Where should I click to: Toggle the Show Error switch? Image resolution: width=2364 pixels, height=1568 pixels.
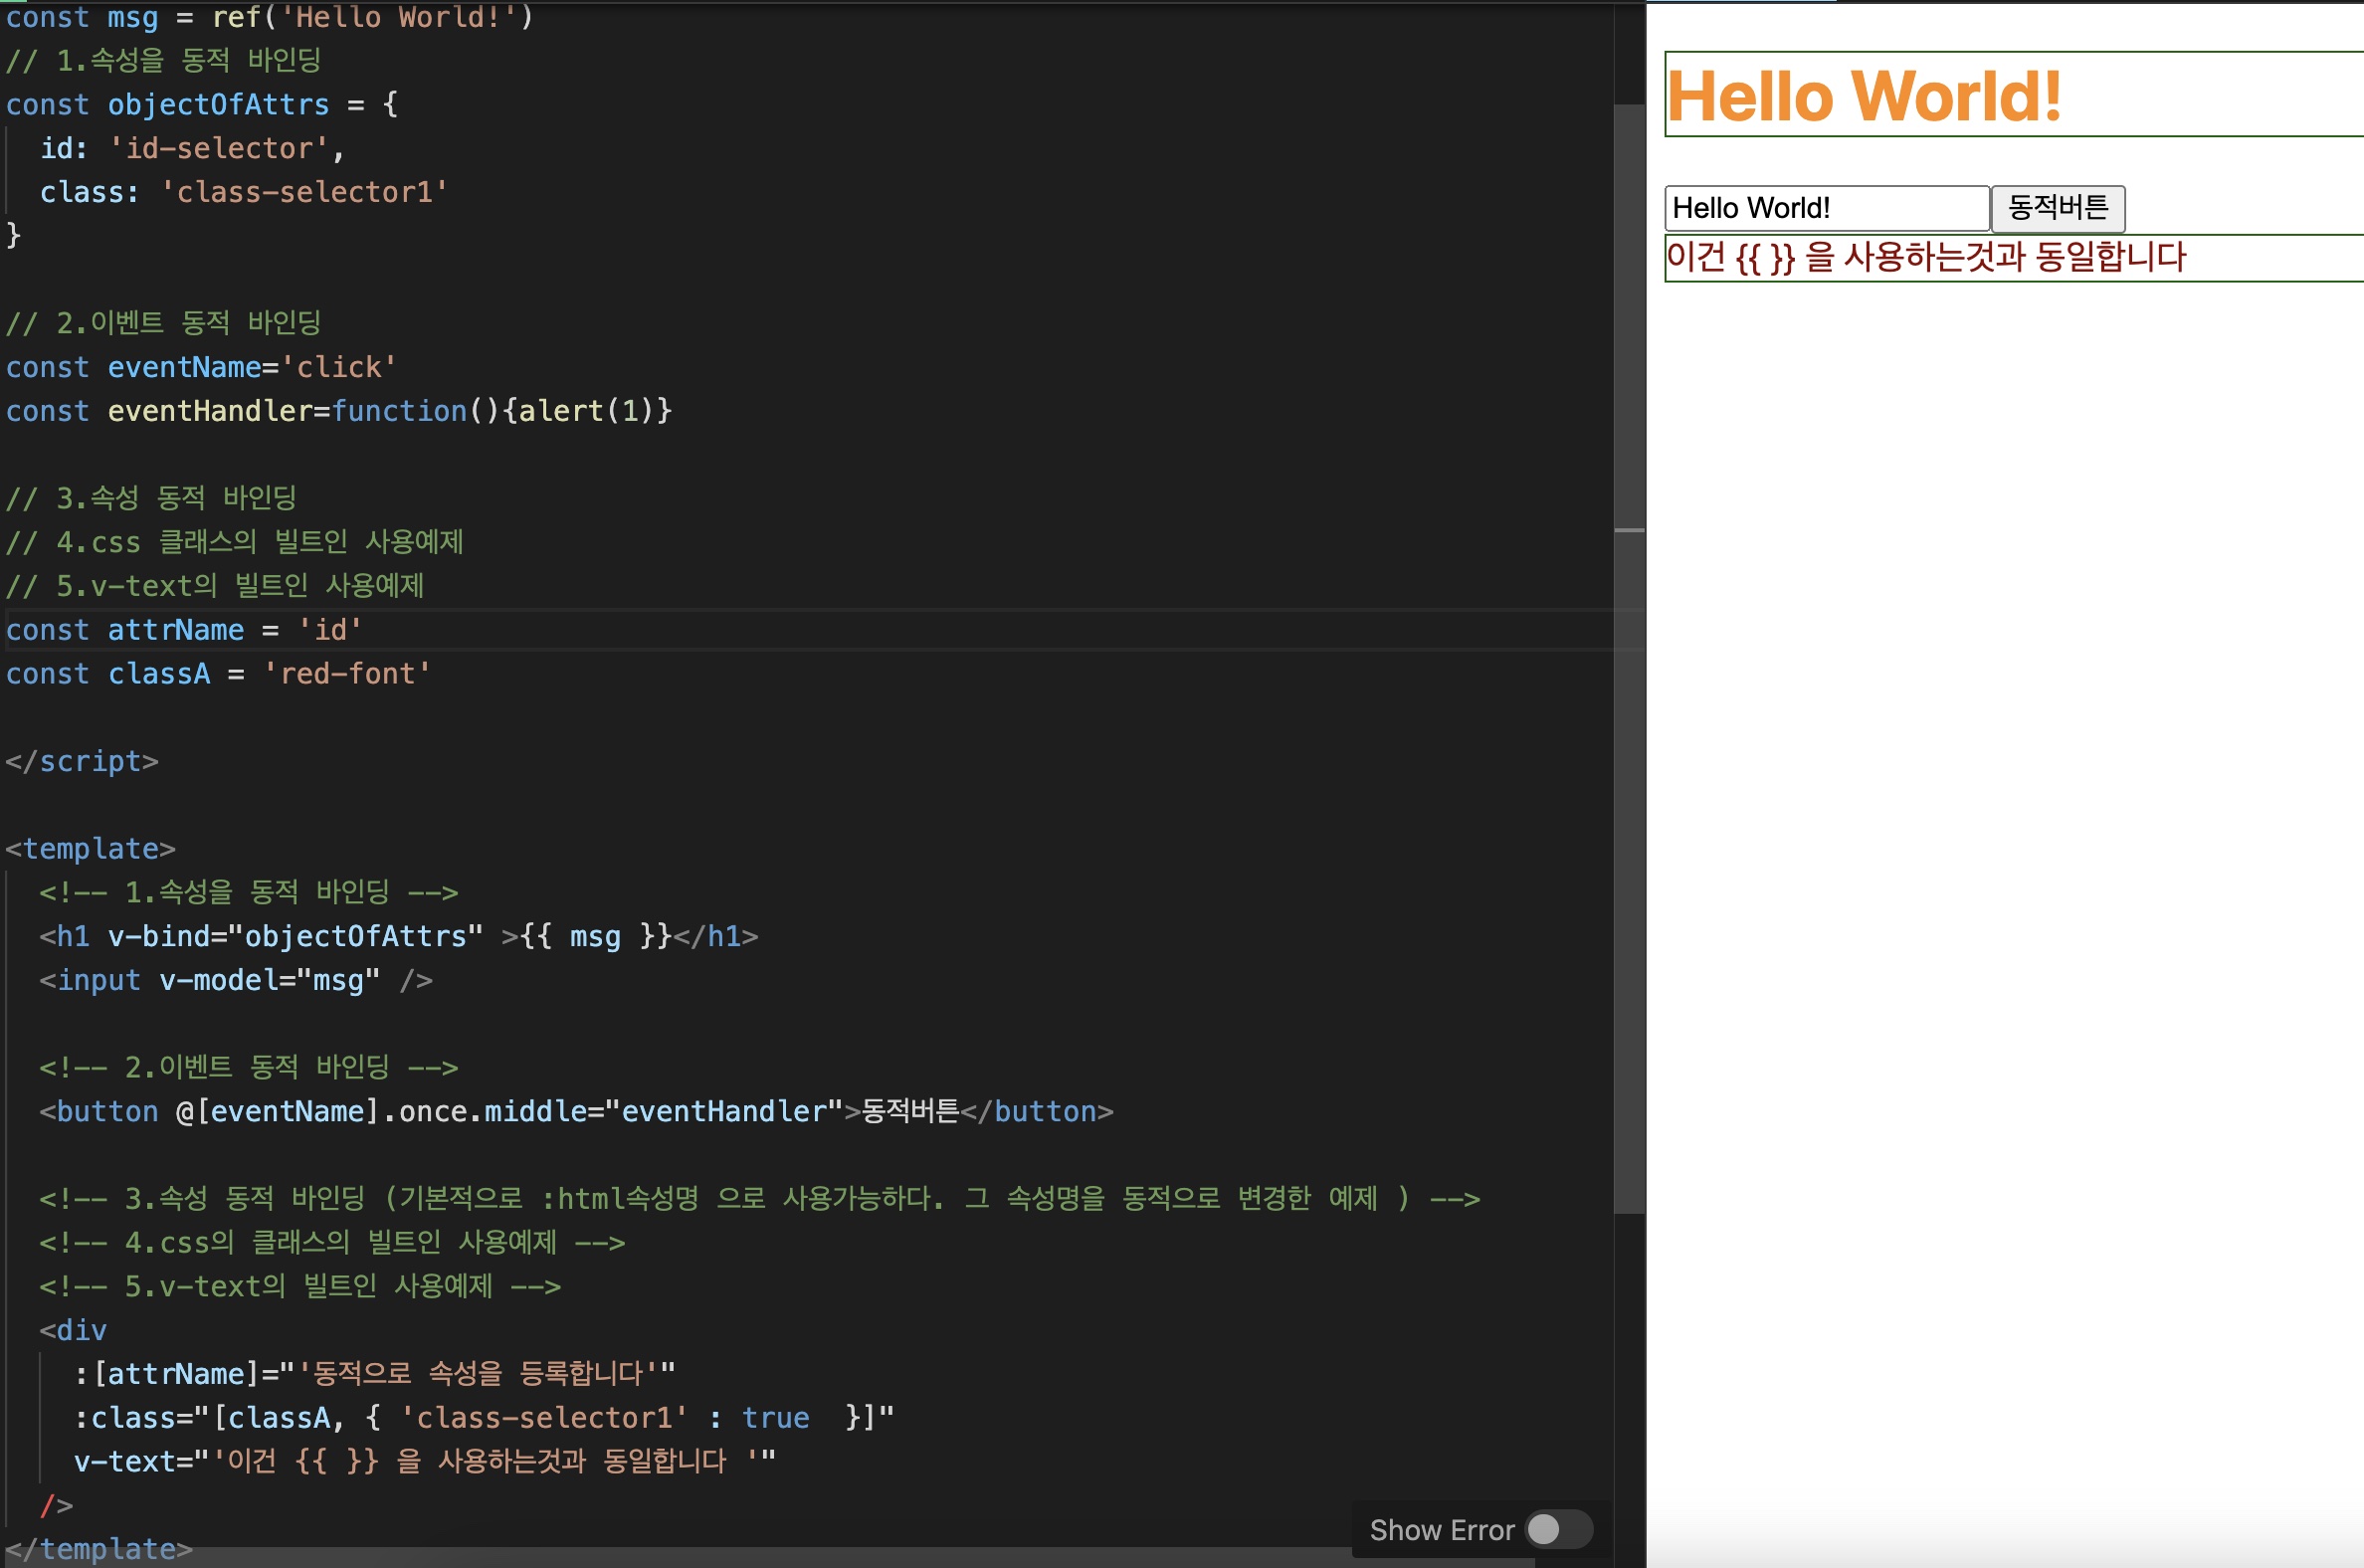pos(1558,1529)
